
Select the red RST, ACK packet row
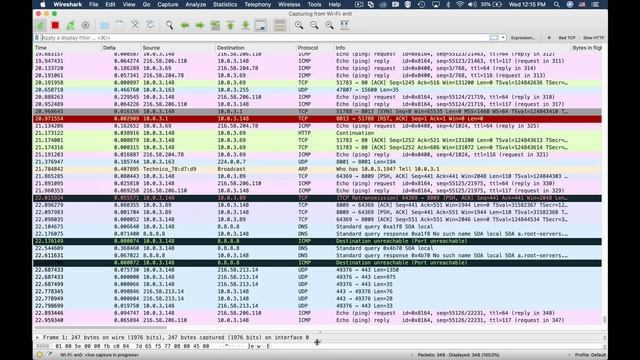pyautogui.click(x=317, y=119)
